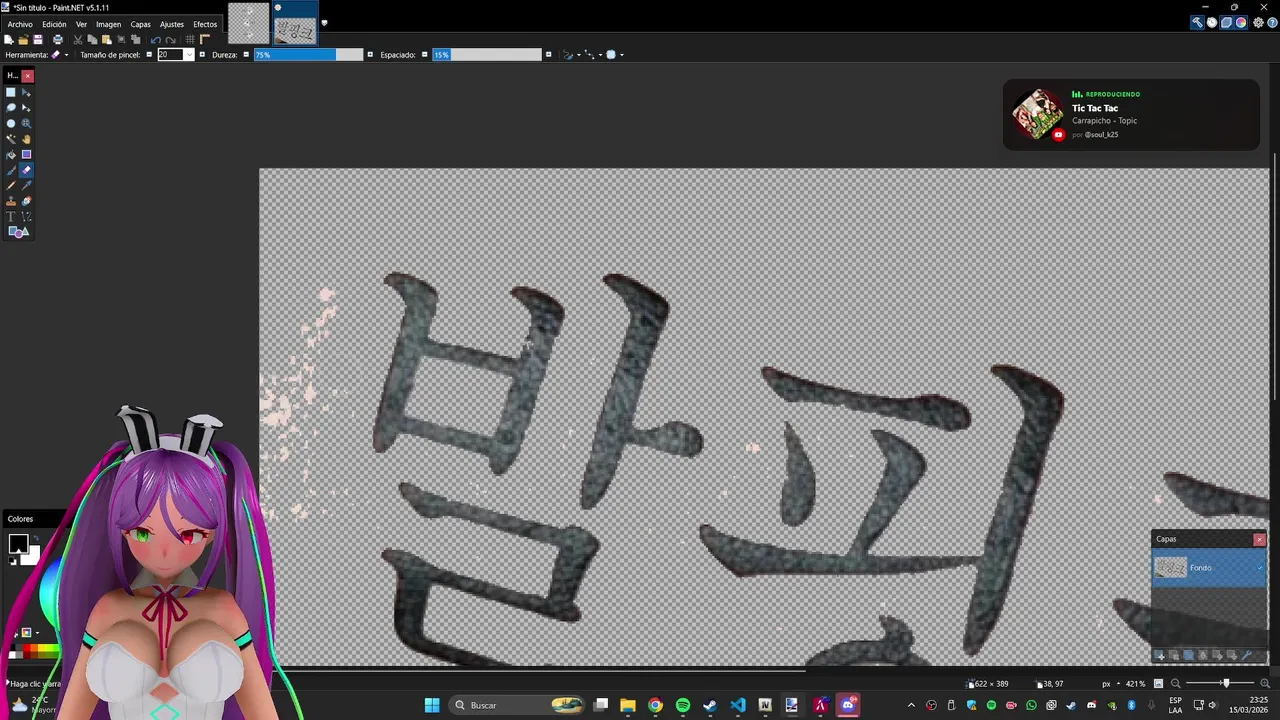The height and width of the screenshot is (720, 1280).
Task: Select the Recolor tool
Action: (x=26, y=201)
